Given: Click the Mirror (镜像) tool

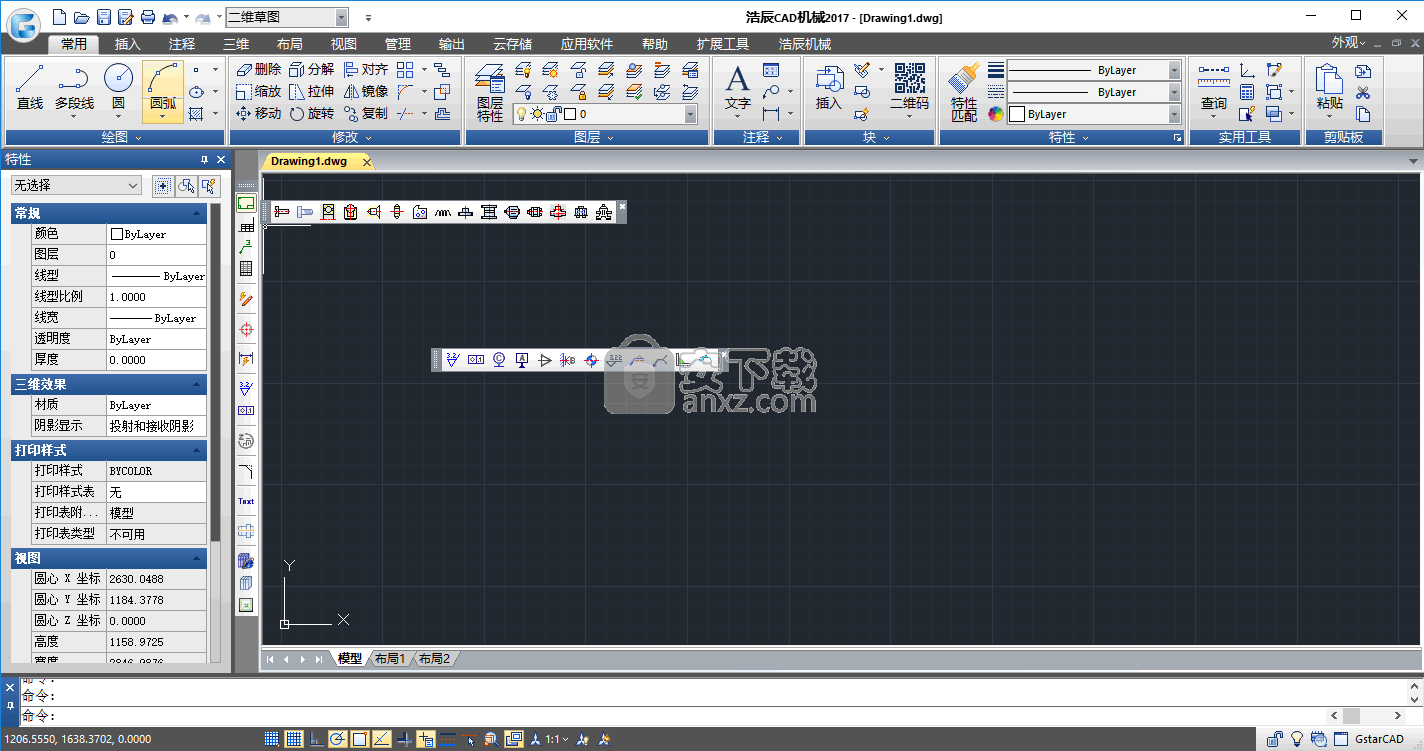Looking at the screenshot, I should [366, 91].
